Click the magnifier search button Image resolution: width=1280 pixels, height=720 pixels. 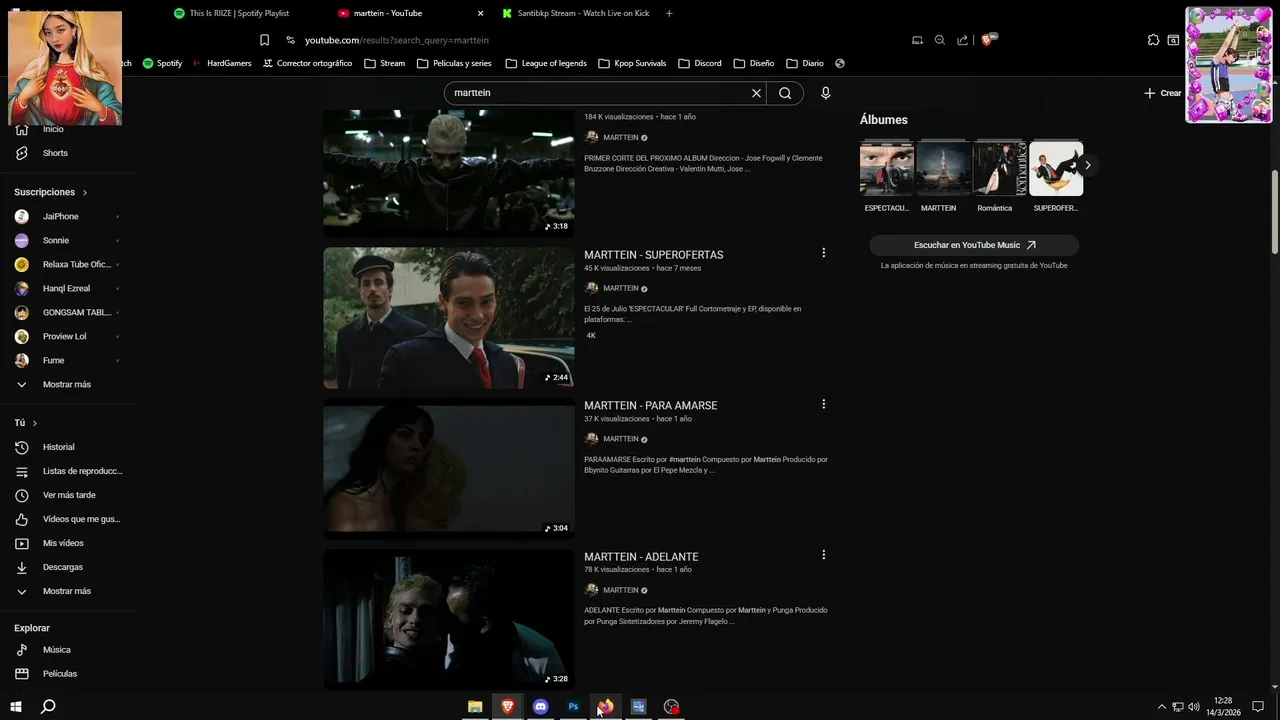point(785,93)
